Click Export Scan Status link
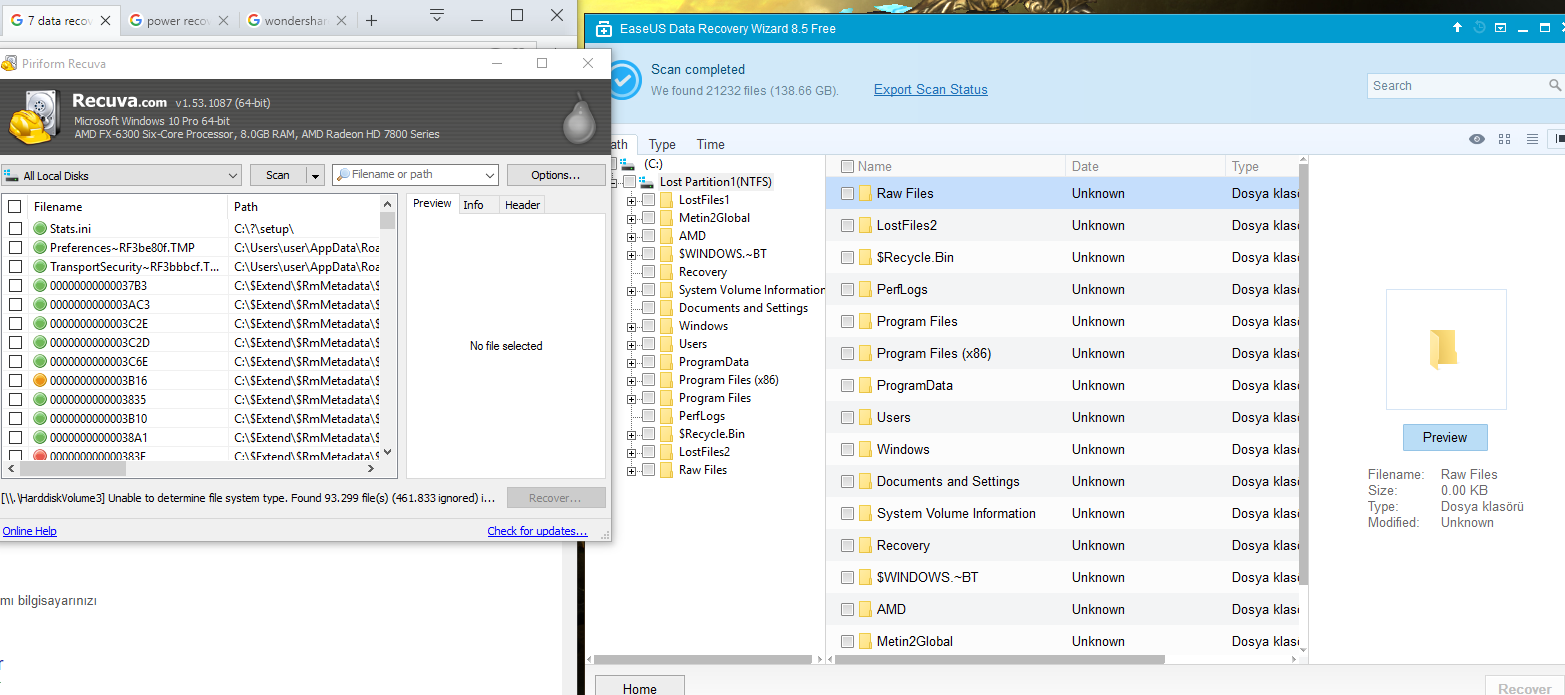This screenshot has width=1565, height=695. (931, 89)
